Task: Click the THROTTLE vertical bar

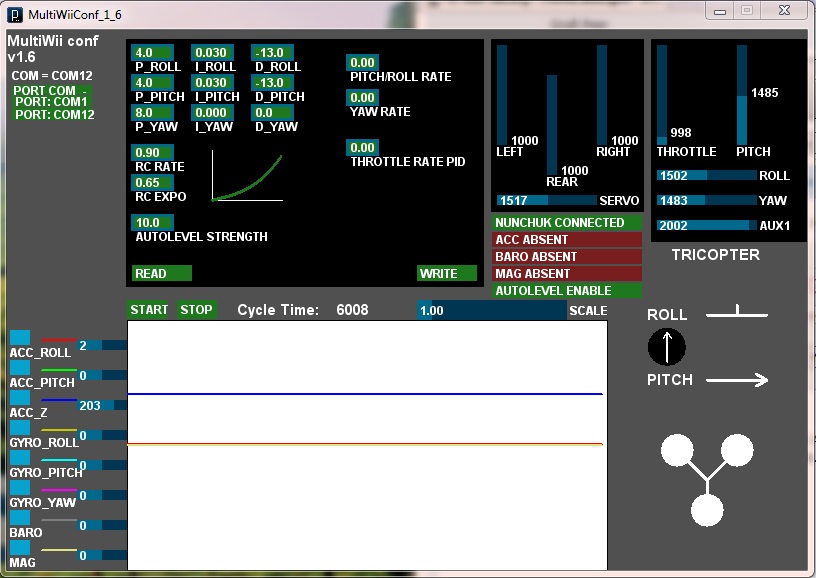Action: [x=662, y=95]
